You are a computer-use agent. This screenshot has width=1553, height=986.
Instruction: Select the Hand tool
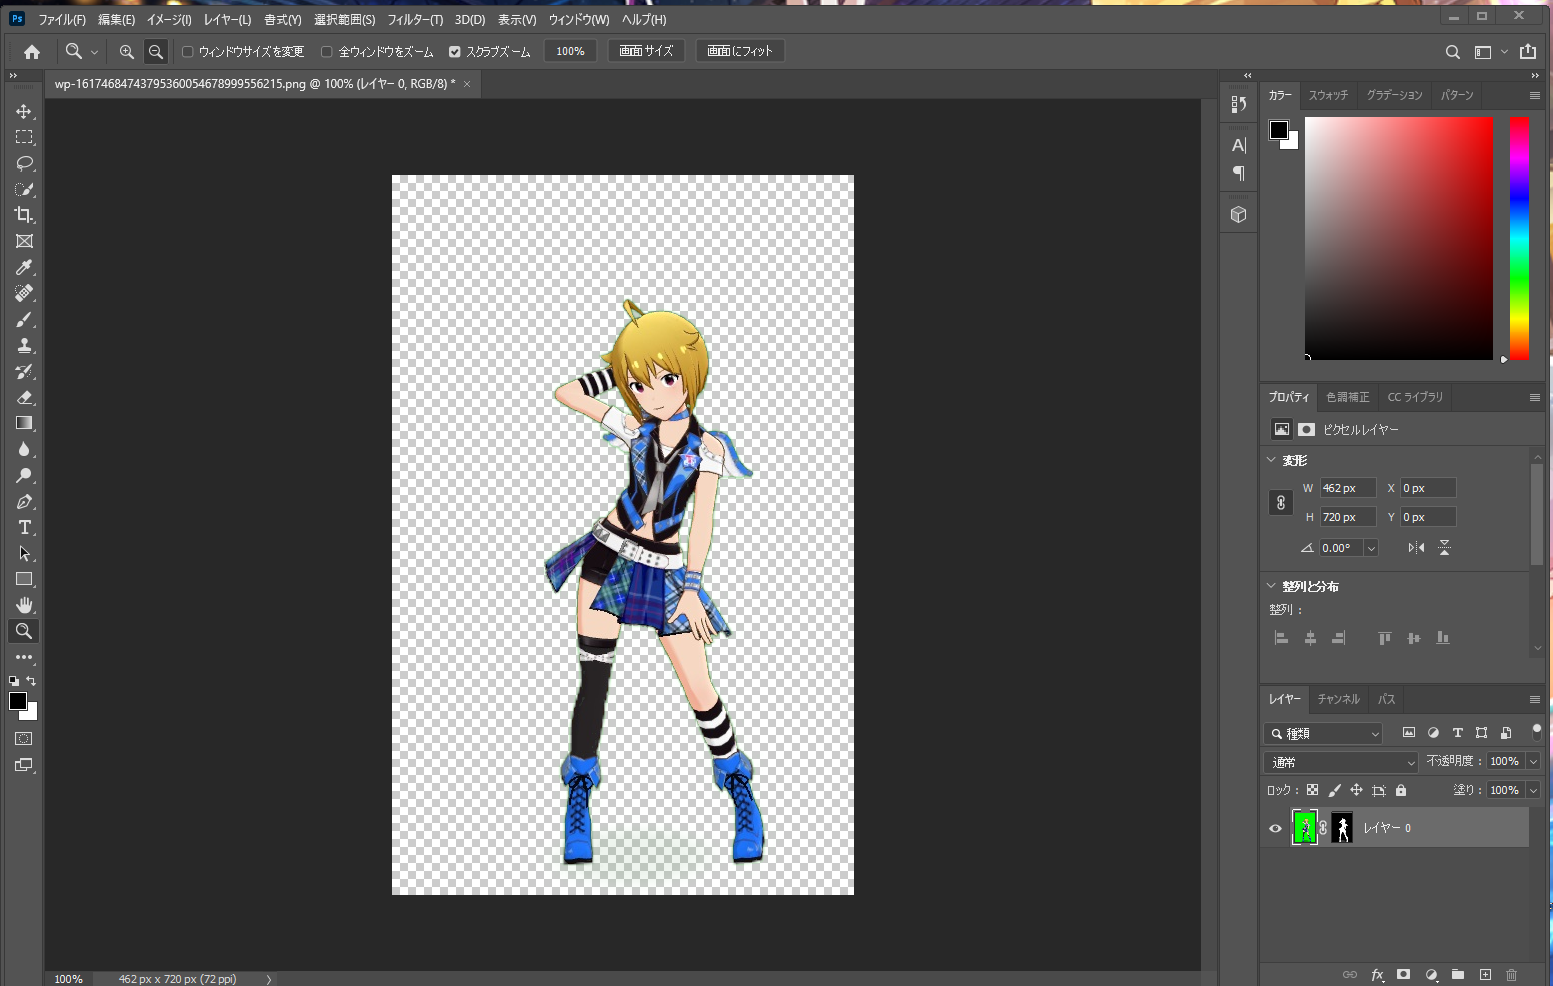click(24, 605)
